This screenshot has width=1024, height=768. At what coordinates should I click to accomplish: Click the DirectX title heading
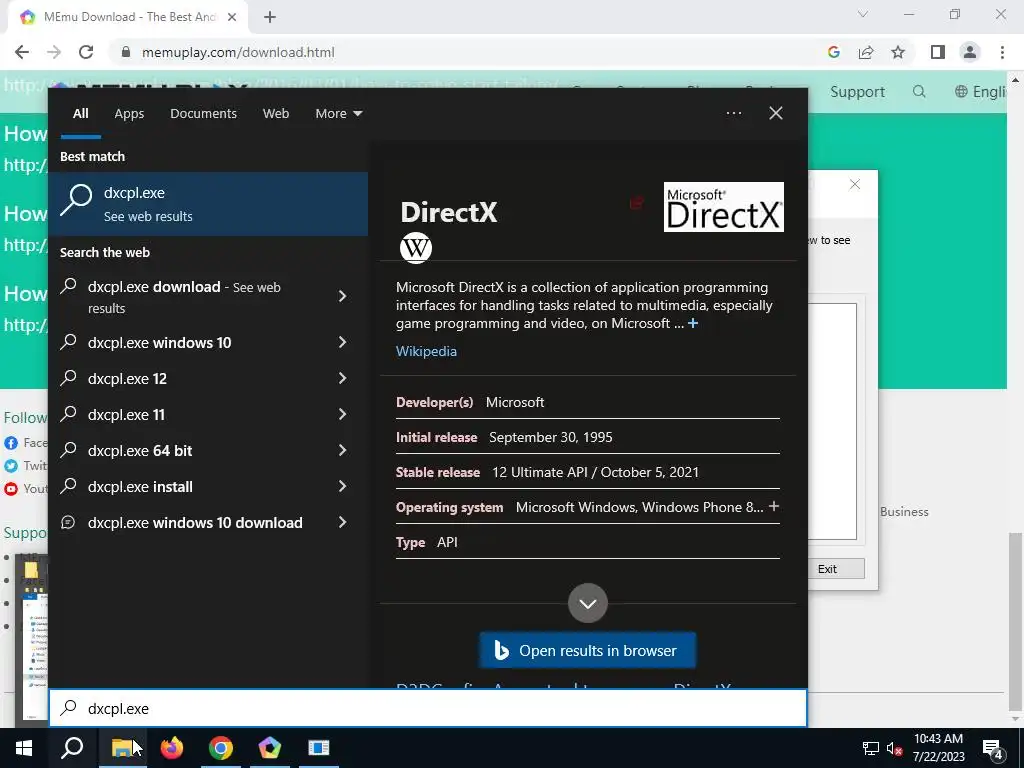coord(449,212)
